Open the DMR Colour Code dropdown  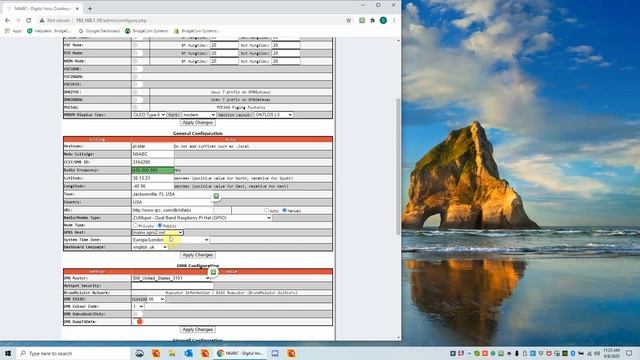tap(138, 307)
